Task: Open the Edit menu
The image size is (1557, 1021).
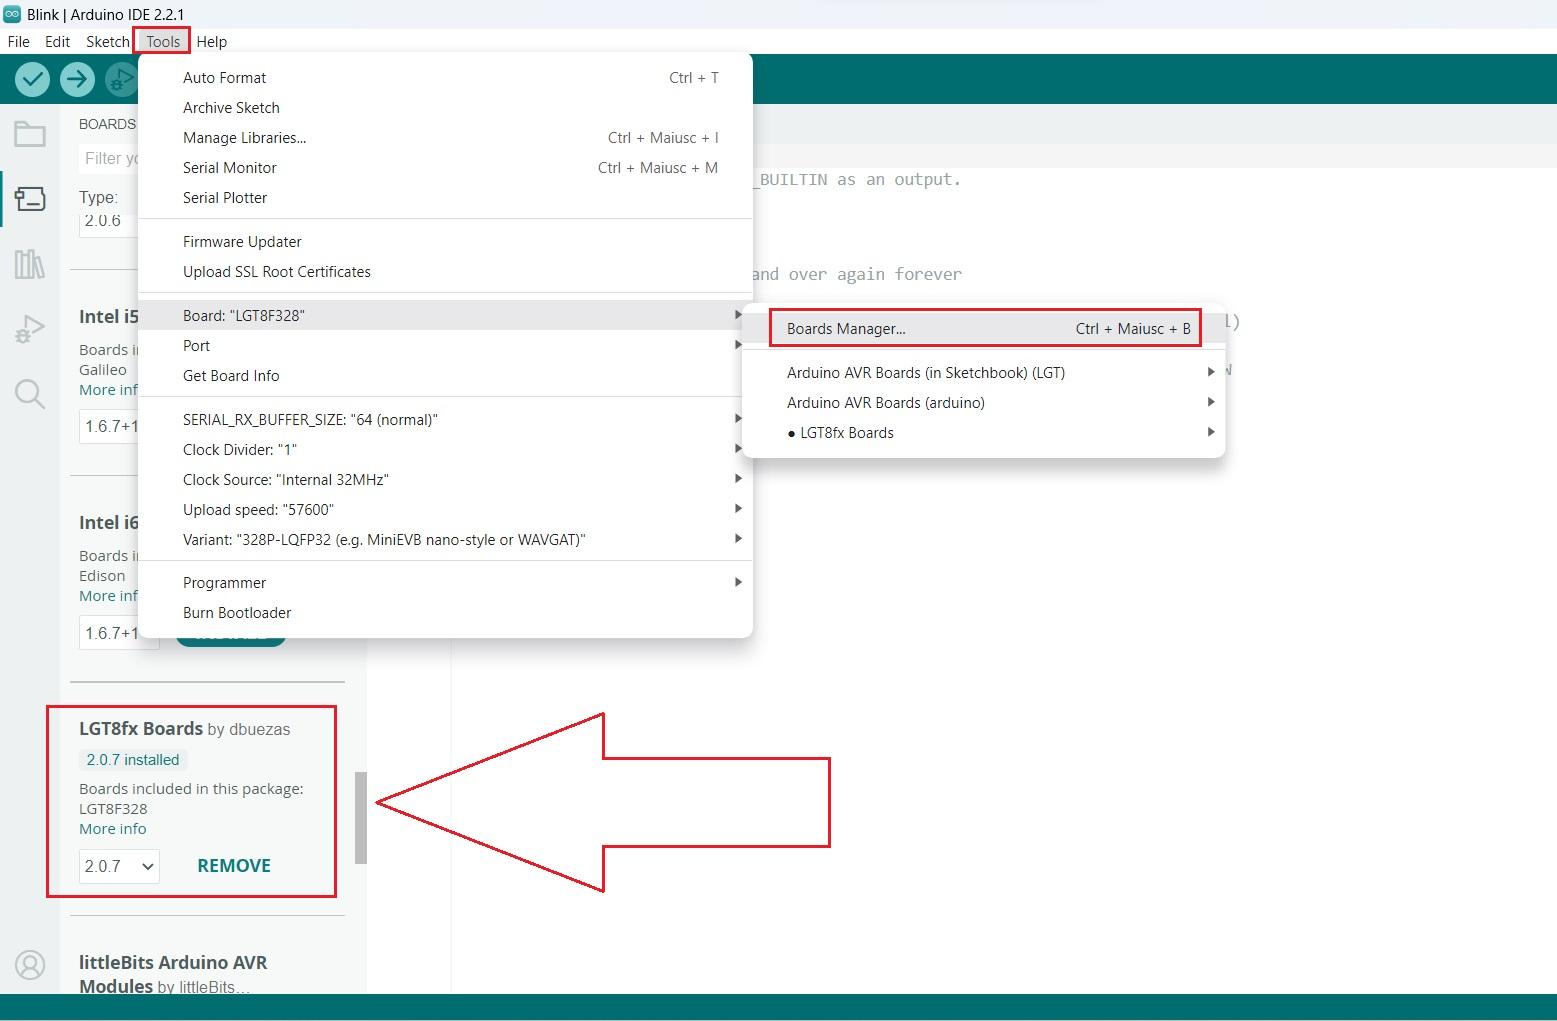Action: click(57, 41)
